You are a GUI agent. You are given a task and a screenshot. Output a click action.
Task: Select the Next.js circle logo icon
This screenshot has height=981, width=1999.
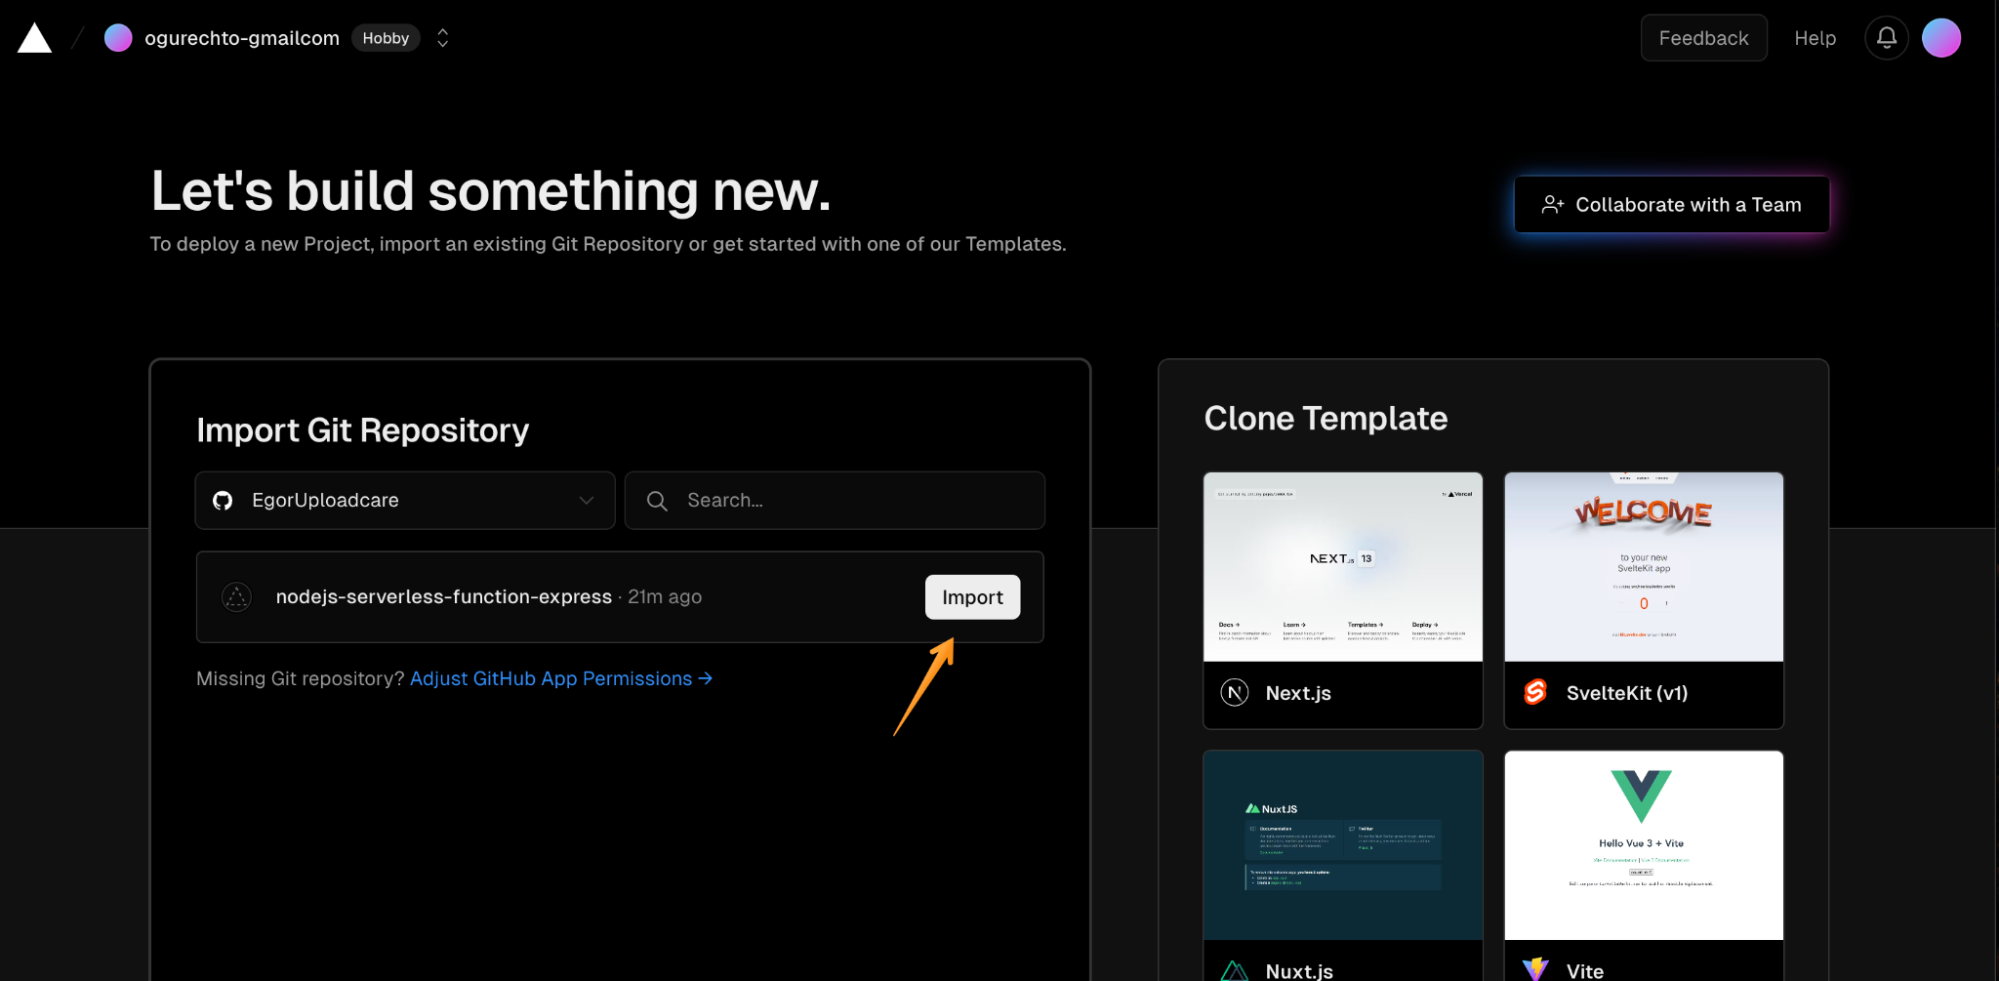(1235, 692)
